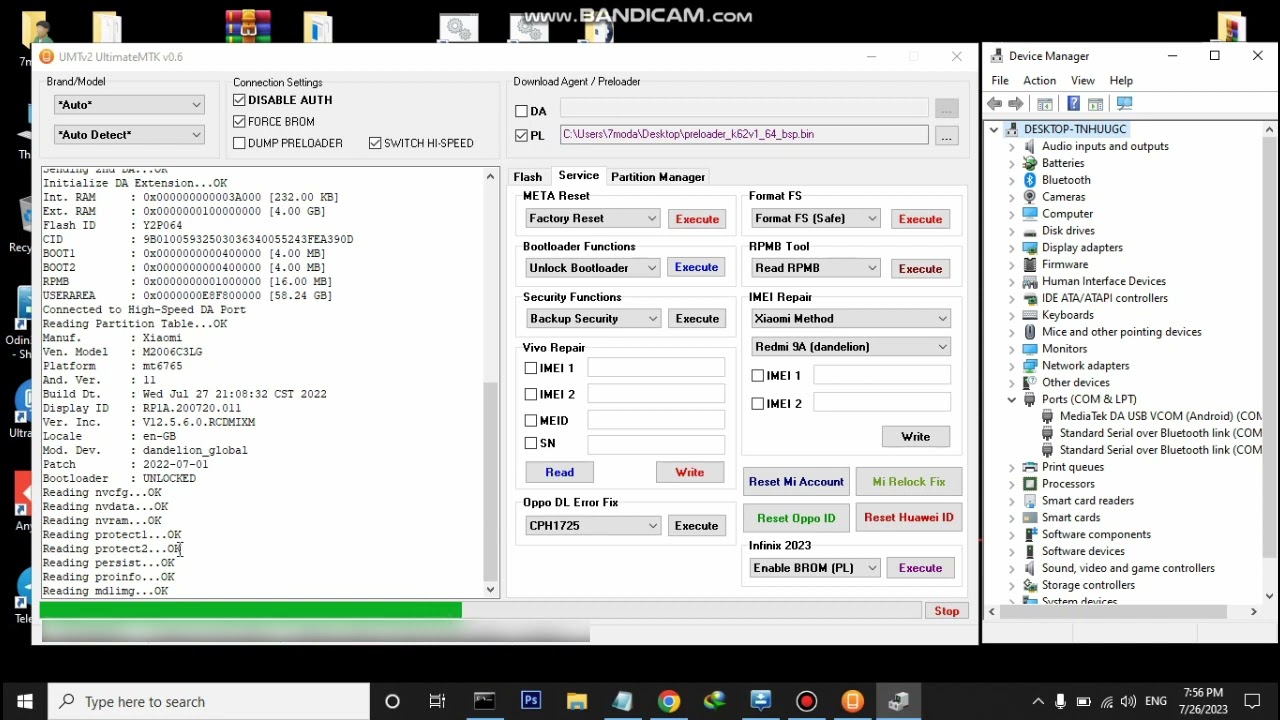Open Read RPMB dropdown
Image resolution: width=1280 pixels, height=720 pixels.
click(815, 268)
